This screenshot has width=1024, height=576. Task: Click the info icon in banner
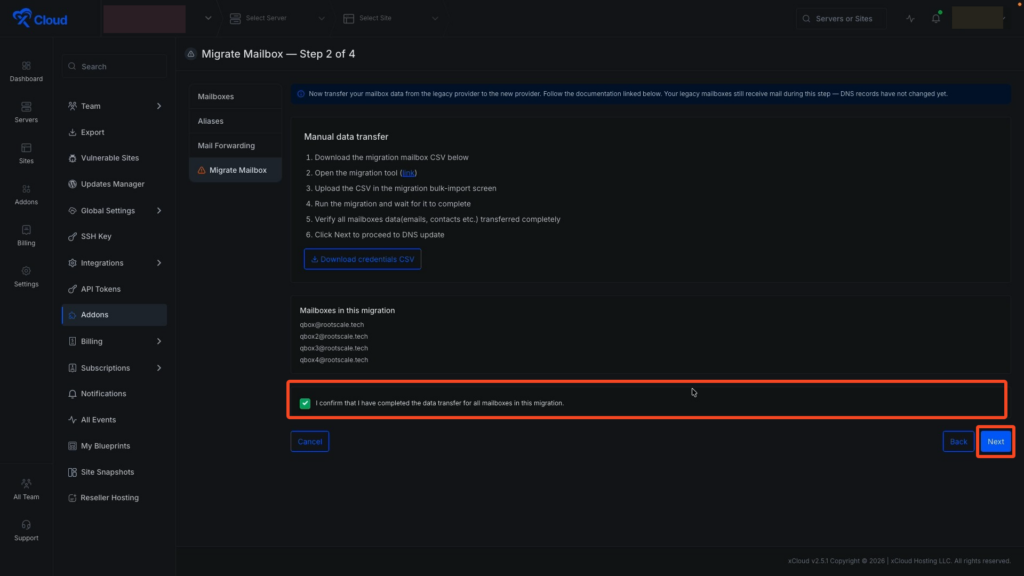[301, 94]
